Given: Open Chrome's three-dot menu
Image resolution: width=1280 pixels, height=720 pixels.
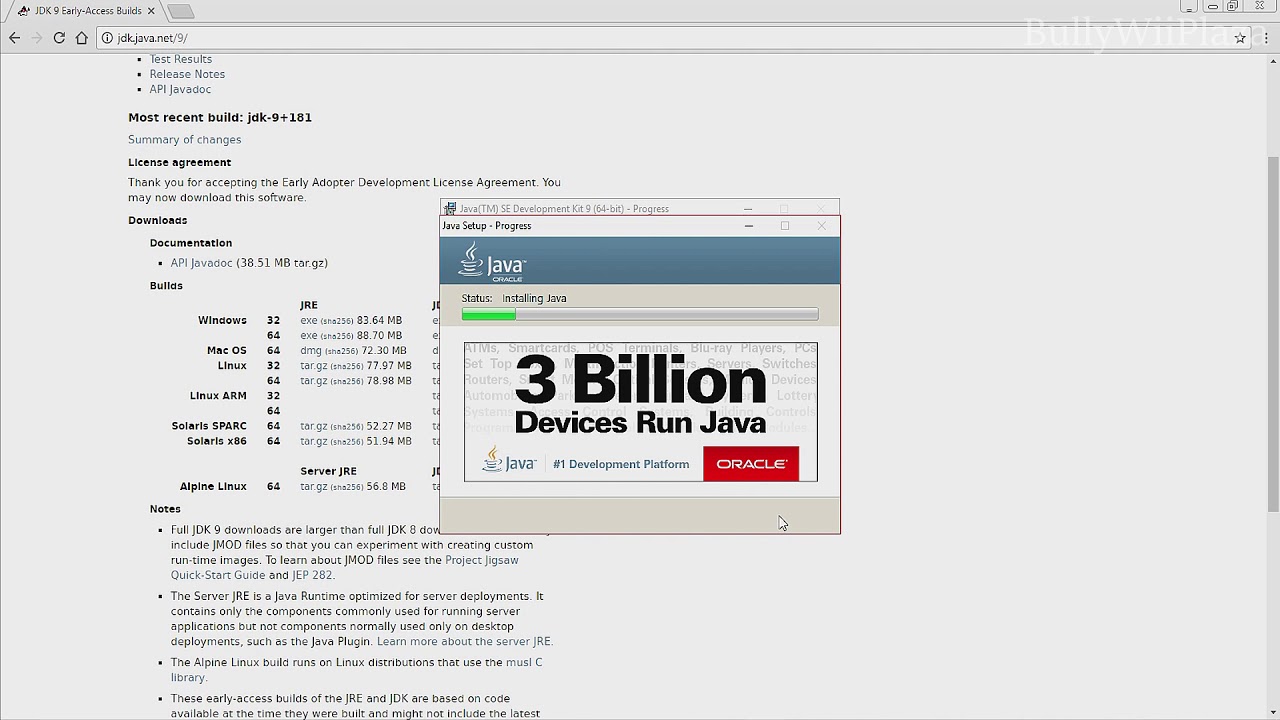Looking at the screenshot, I should coord(1265,38).
